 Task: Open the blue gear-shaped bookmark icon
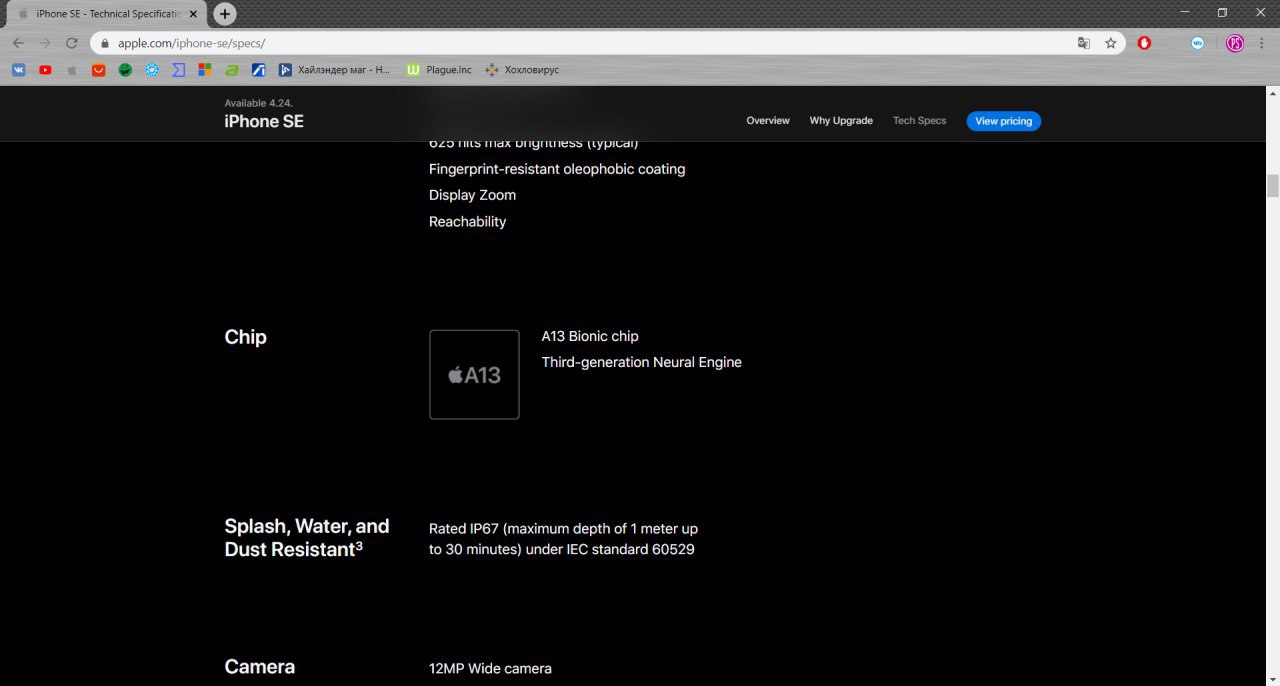152,70
